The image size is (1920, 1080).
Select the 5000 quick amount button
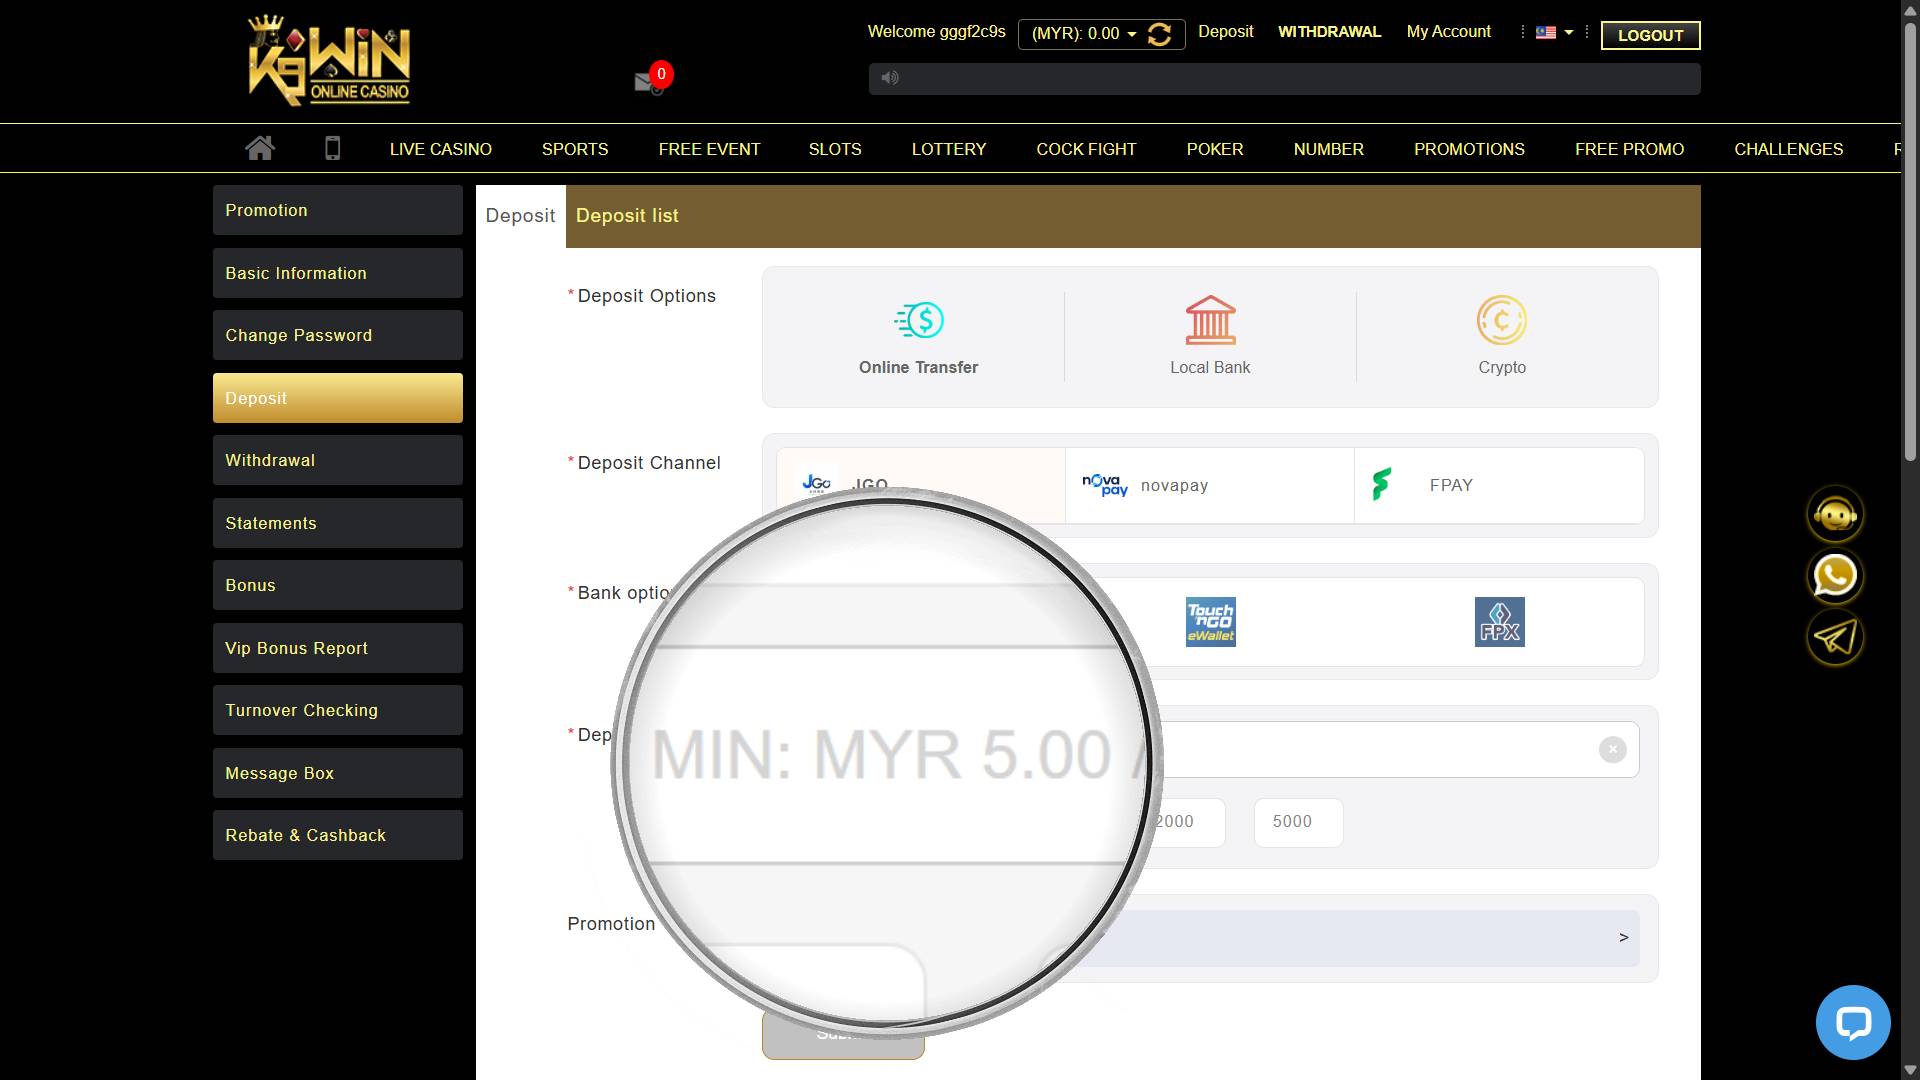tap(1298, 822)
